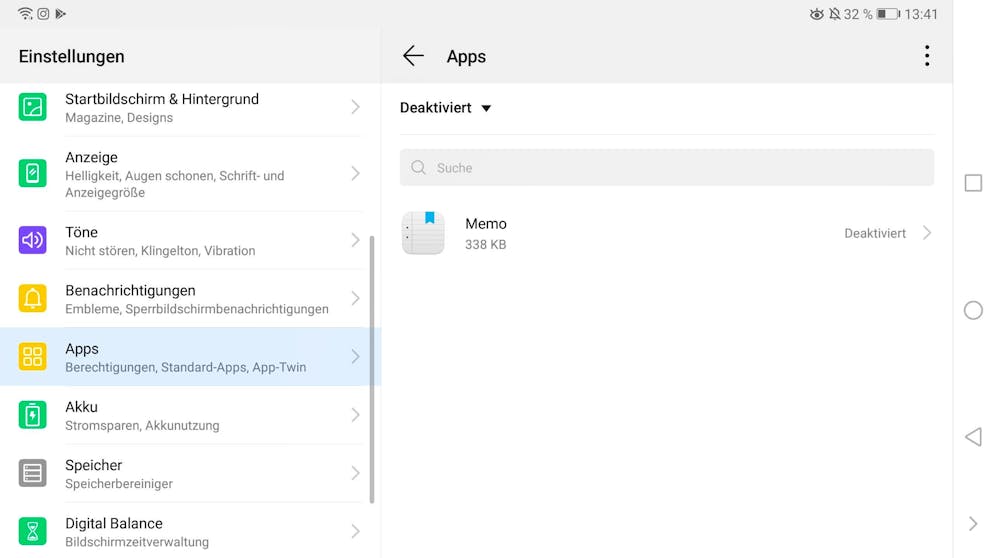Click the 338 KB size text

tap(486, 244)
